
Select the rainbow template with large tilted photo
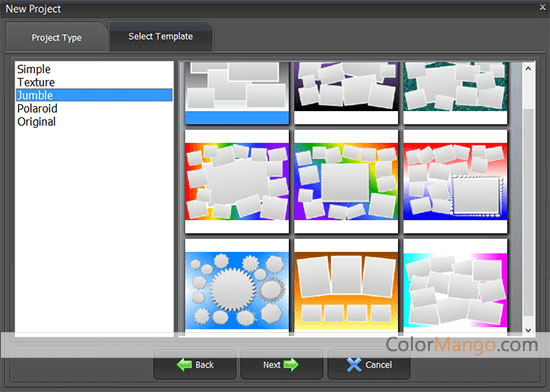coord(237,181)
